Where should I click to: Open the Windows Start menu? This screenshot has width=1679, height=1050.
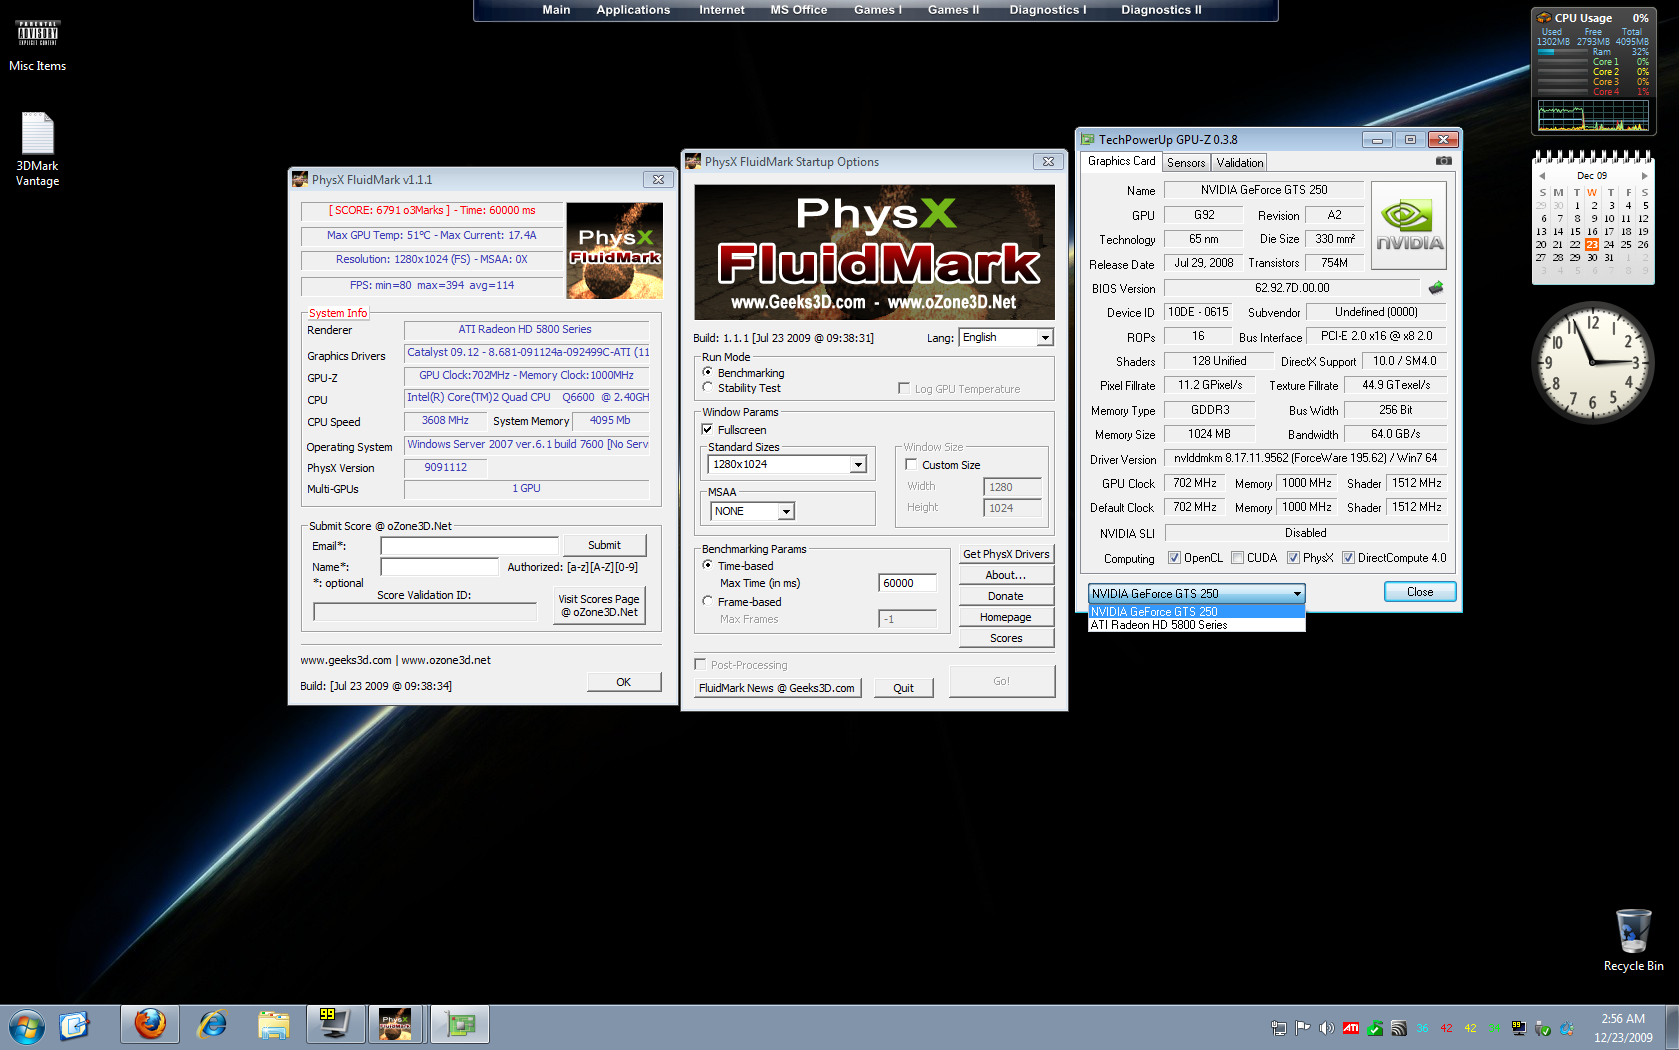pos(27,1026)
